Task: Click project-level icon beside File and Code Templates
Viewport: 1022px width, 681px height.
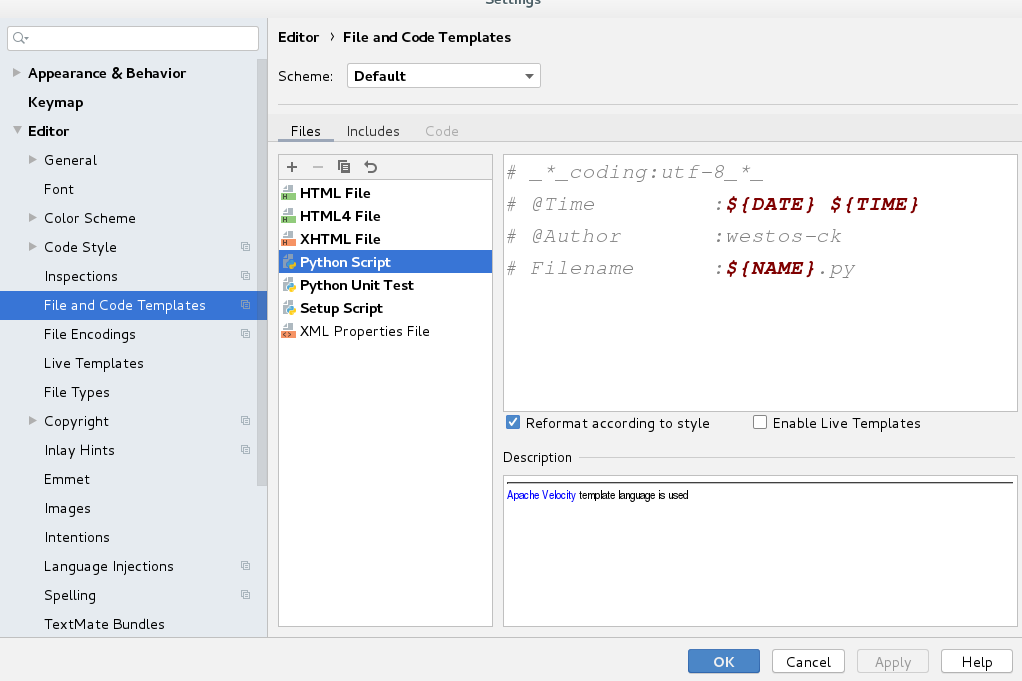Action: (x=245, y=304)
